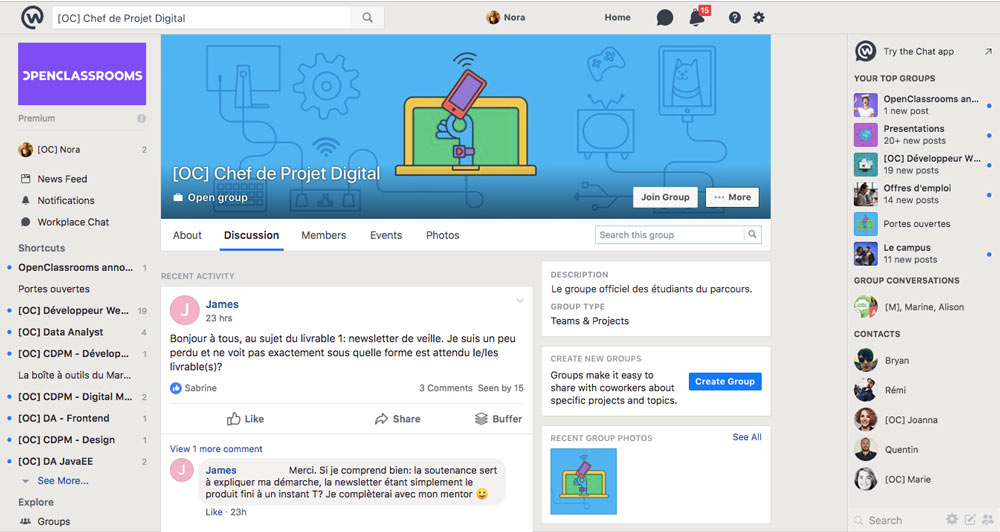Click James's avatar on the post

pos(184,310)
